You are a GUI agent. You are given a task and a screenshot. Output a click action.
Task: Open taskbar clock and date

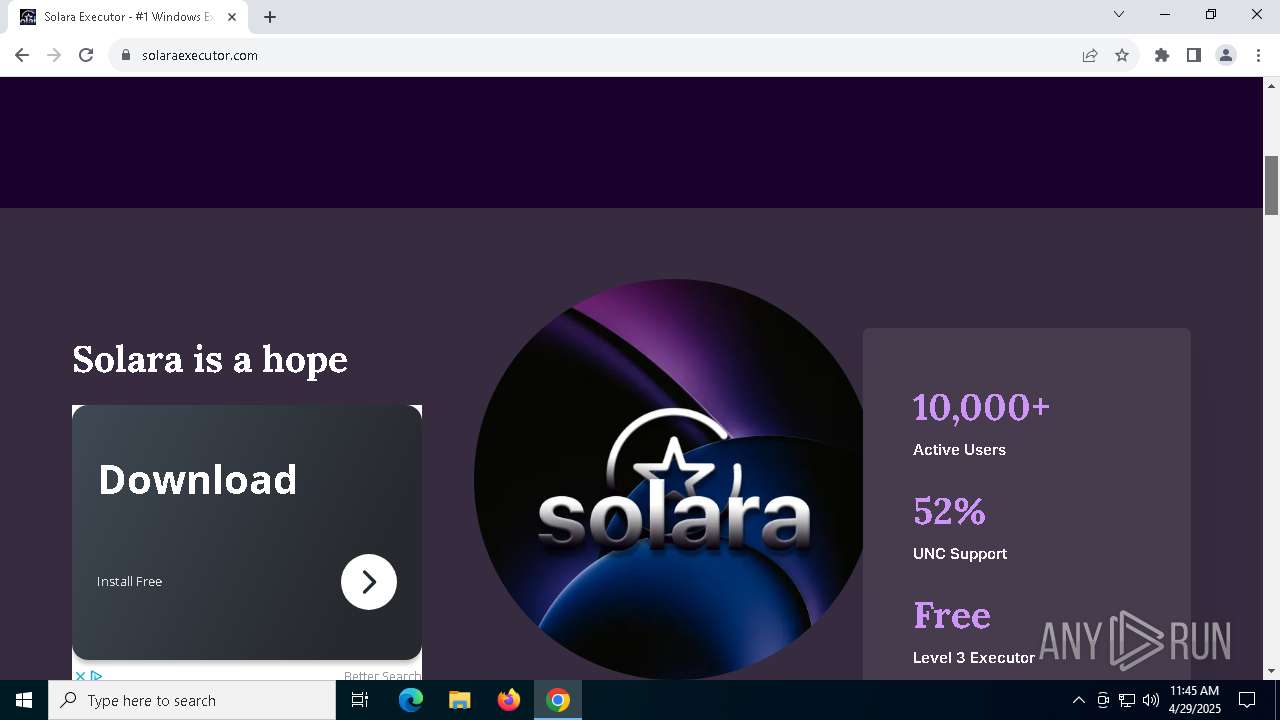tap(1195, 700)
